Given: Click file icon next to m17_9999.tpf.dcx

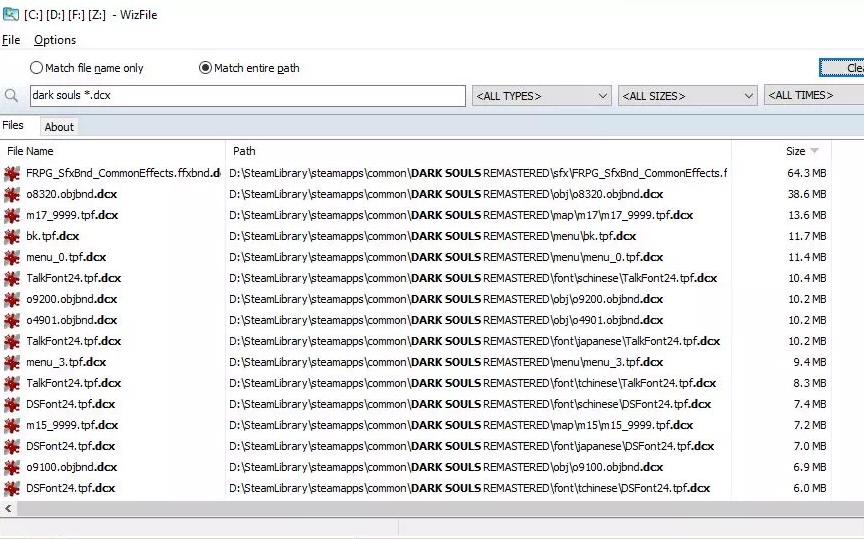Looking at the screenshot, I should [x=12, y=215].
